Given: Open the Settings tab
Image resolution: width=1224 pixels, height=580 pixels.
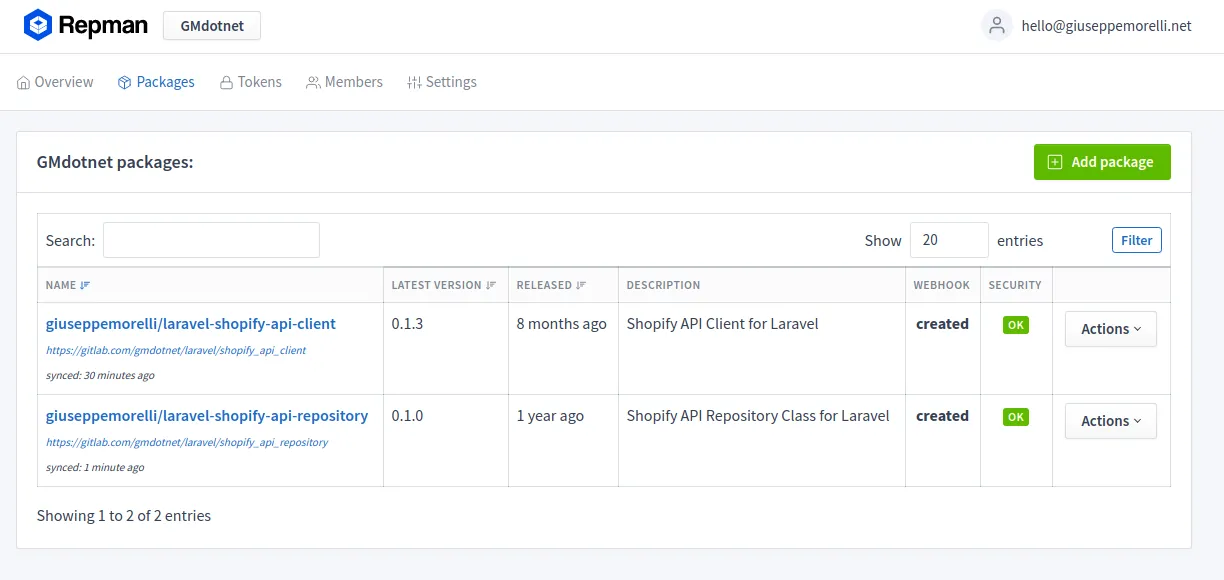Looking at the screenshot, I should coord(442,82).
